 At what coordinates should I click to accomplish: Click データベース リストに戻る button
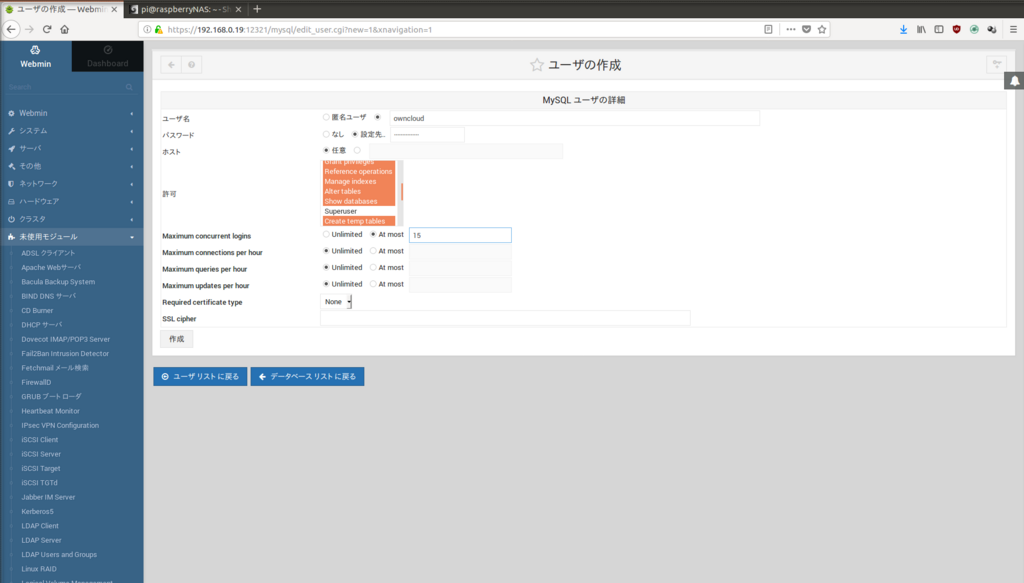tap(308, 377)
